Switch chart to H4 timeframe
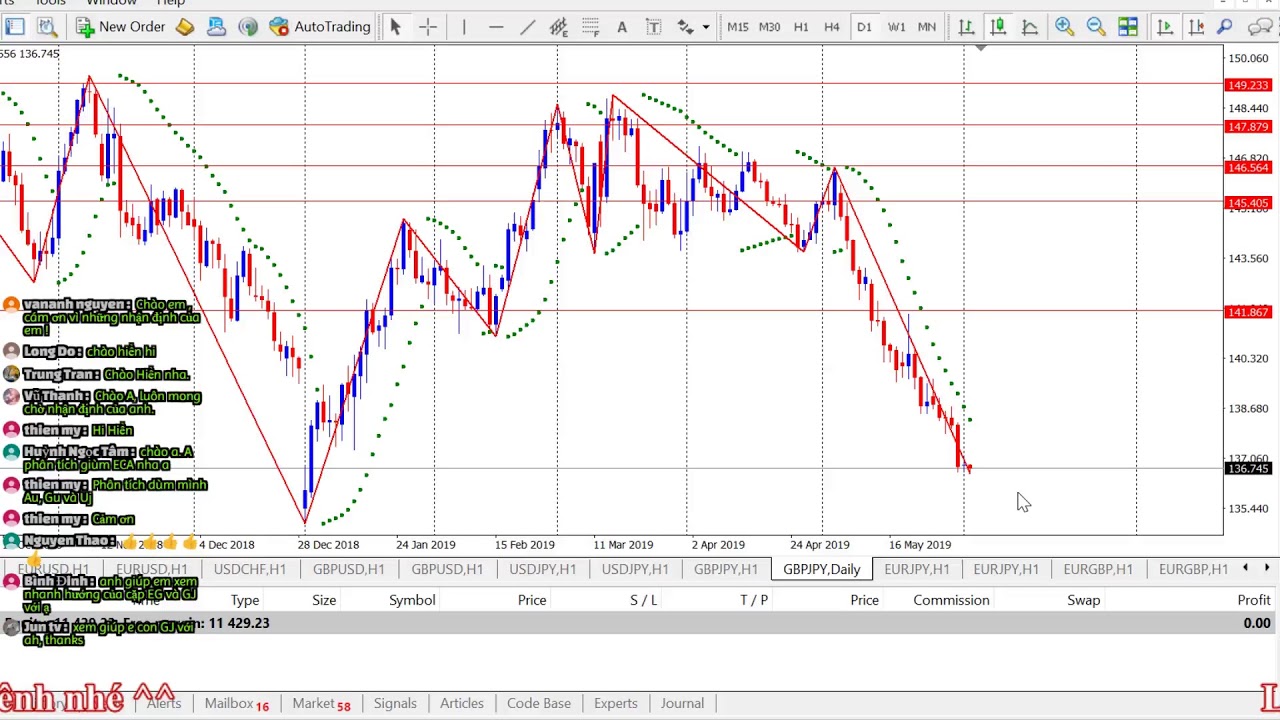The height and width of the screenshot is (720, 1280). click(x=832, y=27)
